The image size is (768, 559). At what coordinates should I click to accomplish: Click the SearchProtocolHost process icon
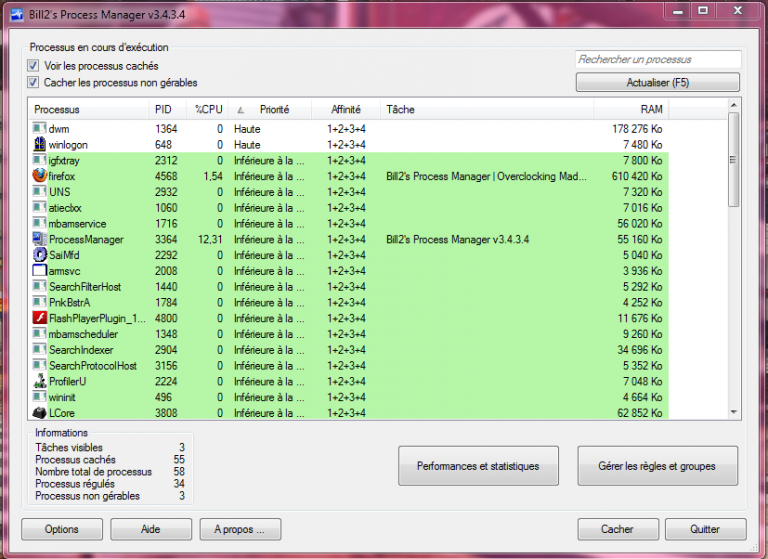pyautogui.click(x=39, y=365)
